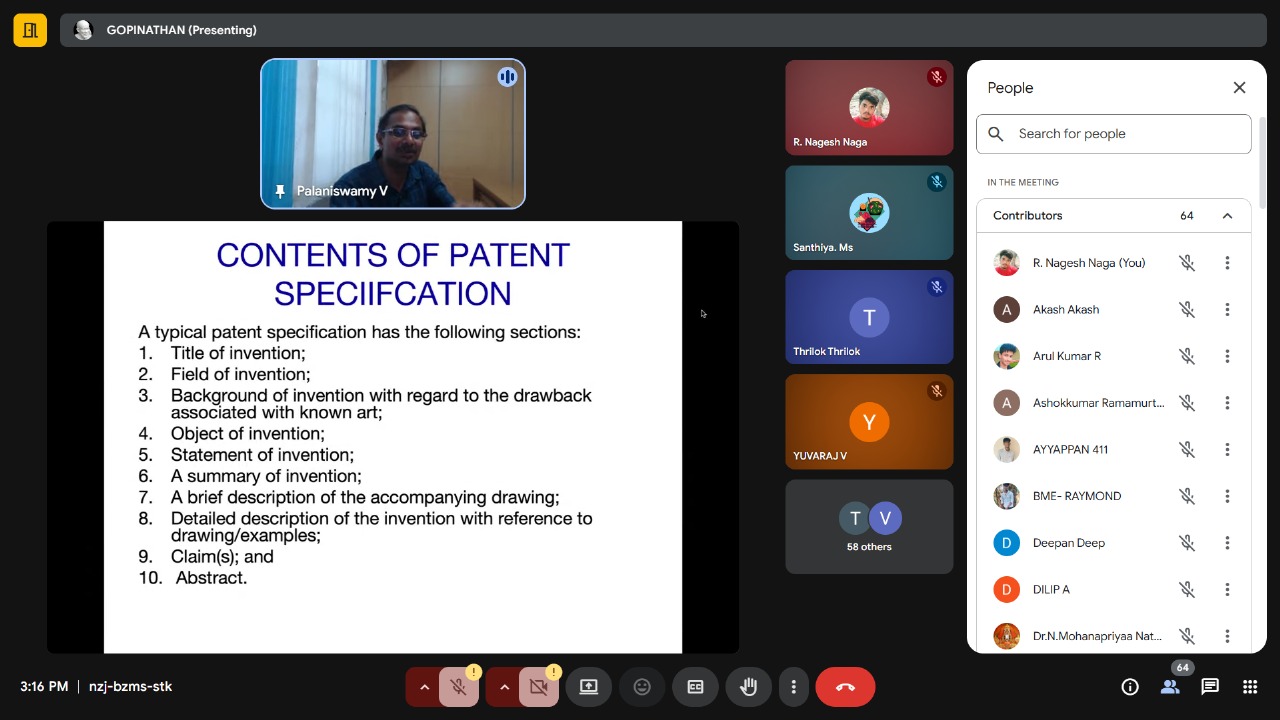Open the meeting details info icon
Viewport: 1280px width, 720px height.
point(1130,687)
